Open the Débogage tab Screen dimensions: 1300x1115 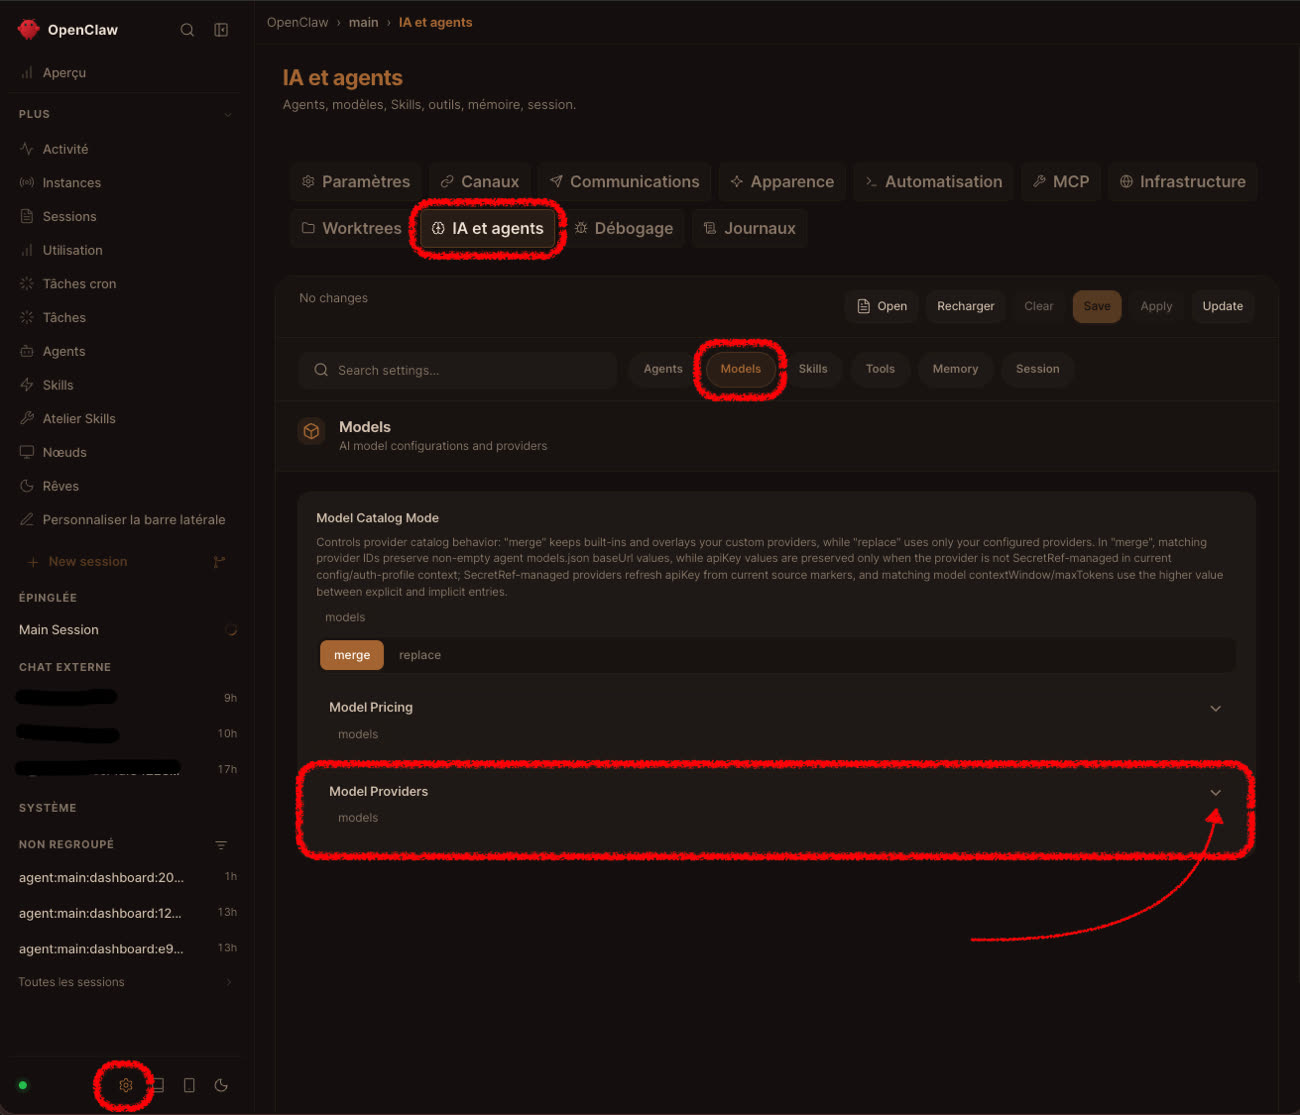pyautogui.click(x=624, y=228)
